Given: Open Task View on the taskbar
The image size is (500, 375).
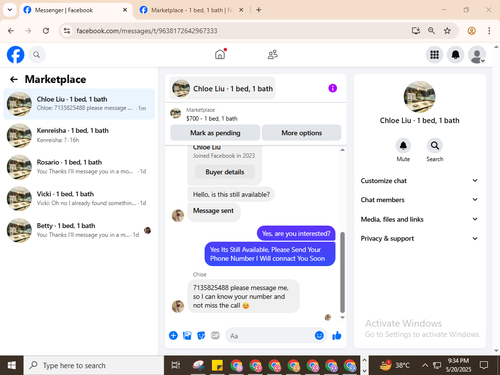Looking at the screenshot, I should (x=176, y=365).
